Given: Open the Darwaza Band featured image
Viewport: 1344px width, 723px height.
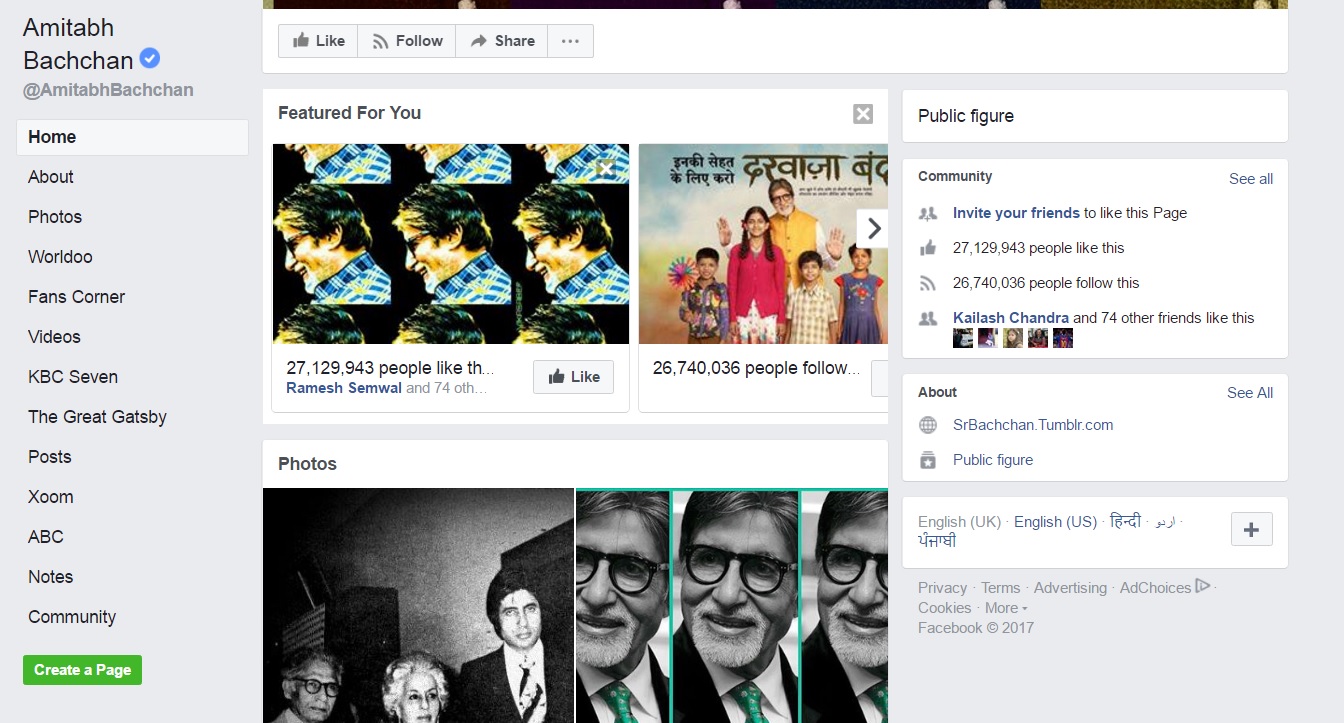Looking at the screenshot, I should [763, 244].
